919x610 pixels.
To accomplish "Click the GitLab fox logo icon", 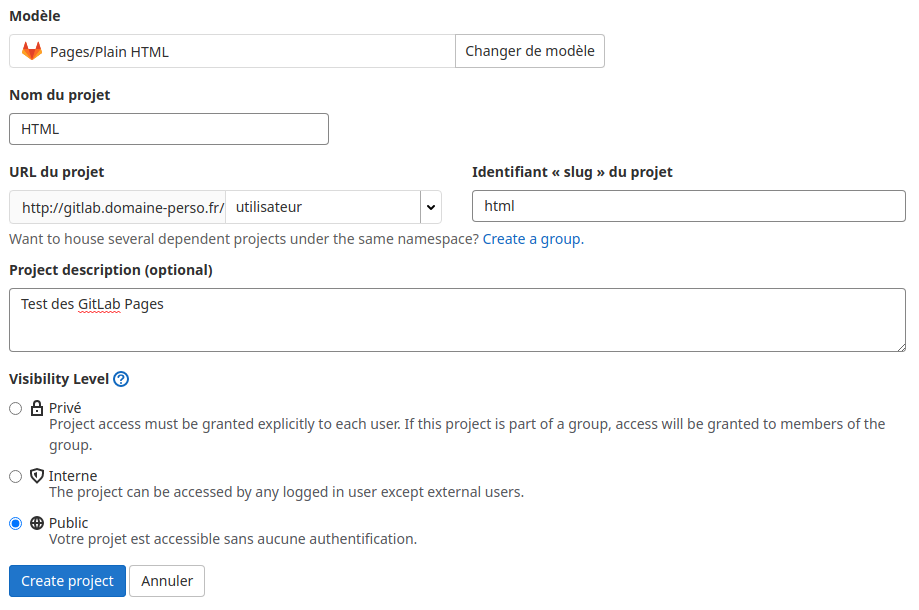I will click(x=32, y=51).
